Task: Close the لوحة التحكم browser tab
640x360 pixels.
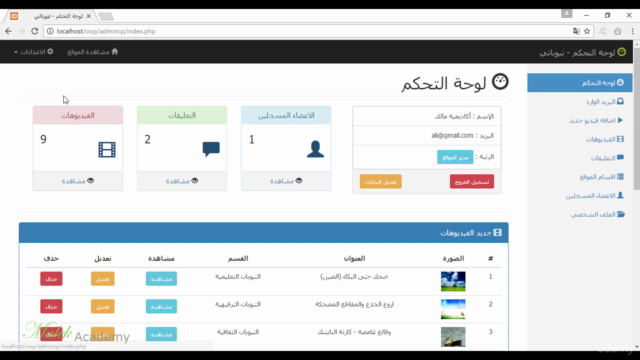Action: click(x=89, y=16)
